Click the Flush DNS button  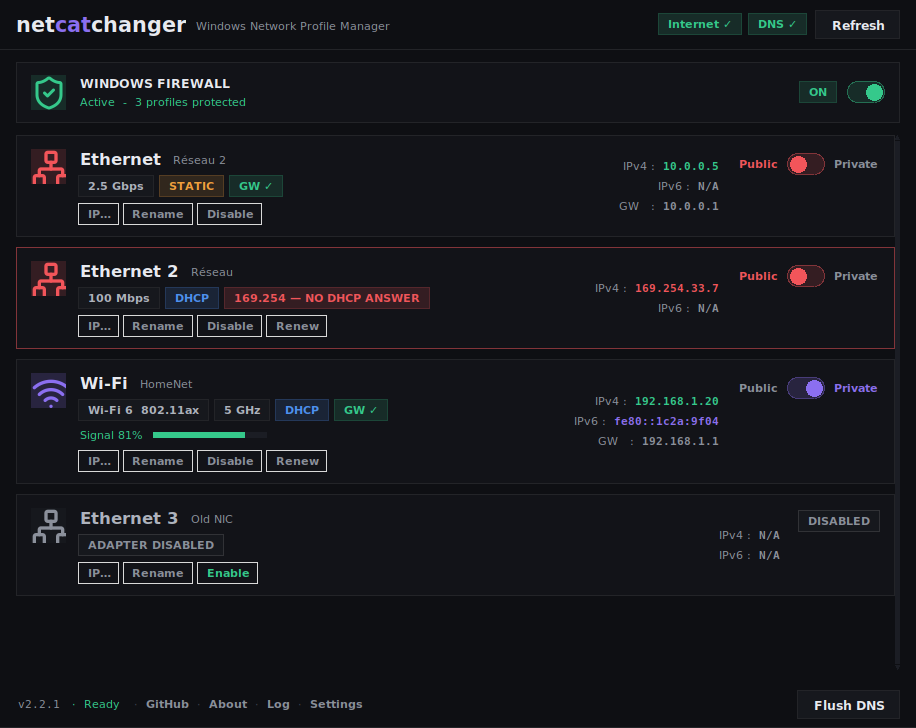[848, 705]
